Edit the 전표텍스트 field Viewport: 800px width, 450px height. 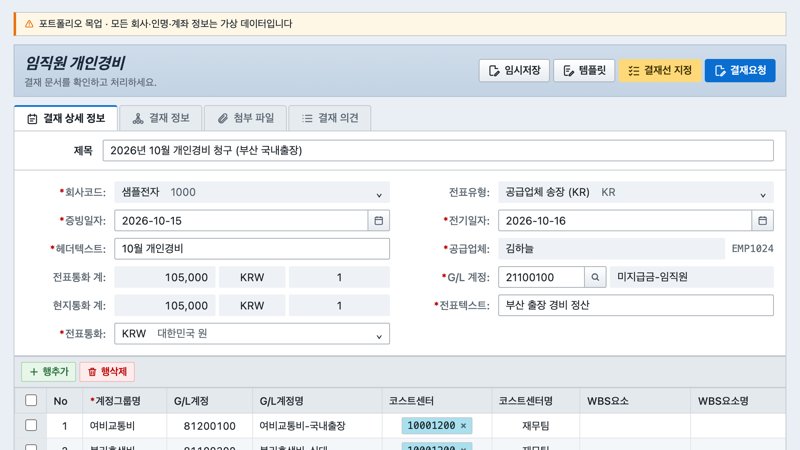click(636, 305)
